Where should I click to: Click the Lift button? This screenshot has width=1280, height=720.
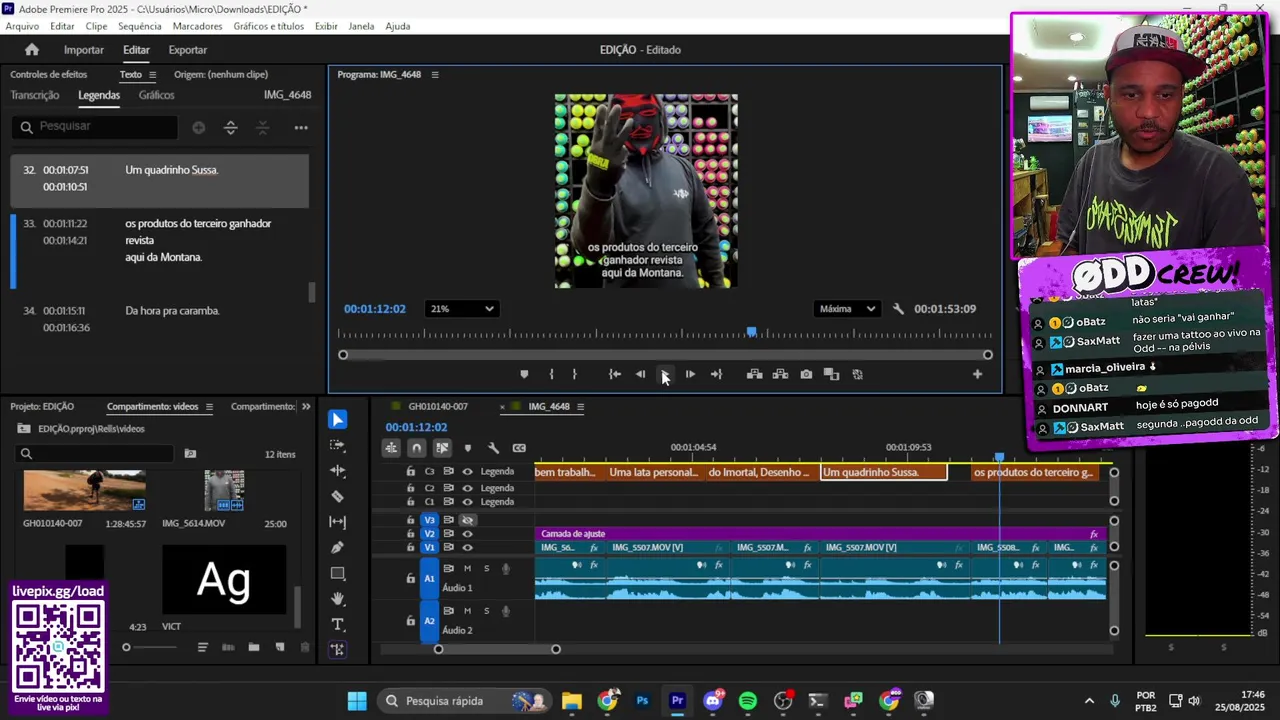point(755,374)
